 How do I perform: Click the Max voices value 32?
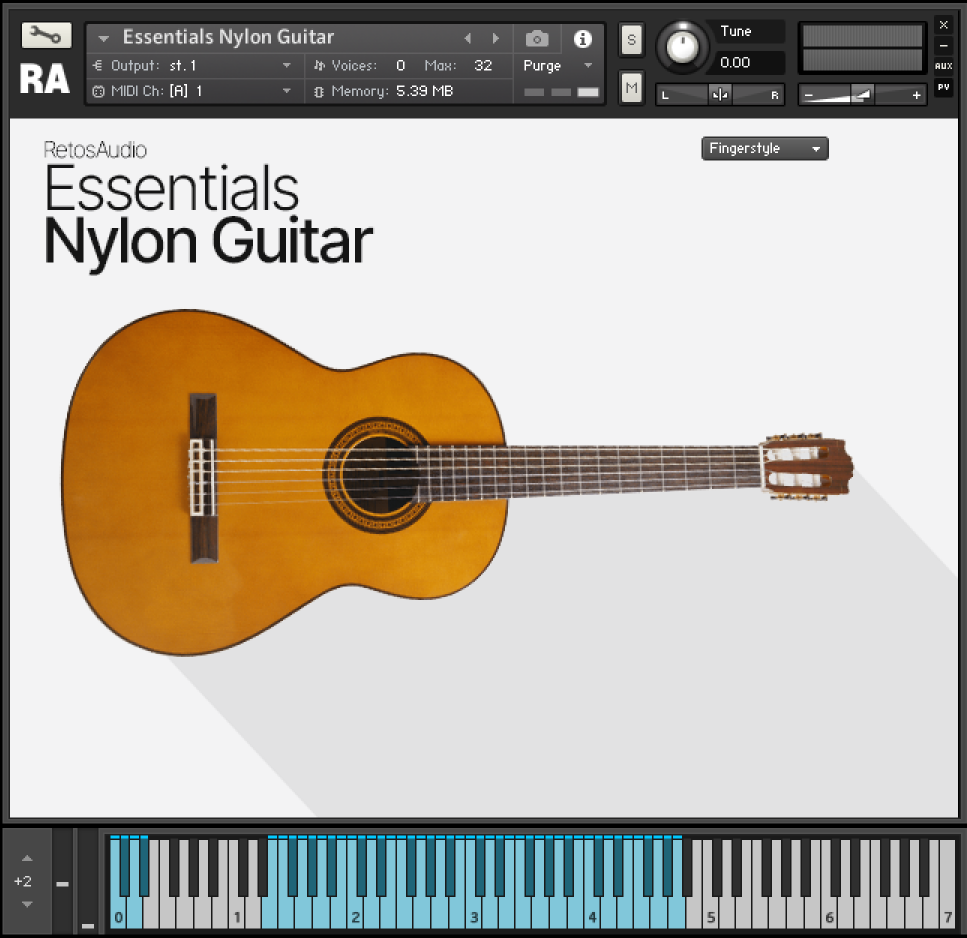(483, 66)
